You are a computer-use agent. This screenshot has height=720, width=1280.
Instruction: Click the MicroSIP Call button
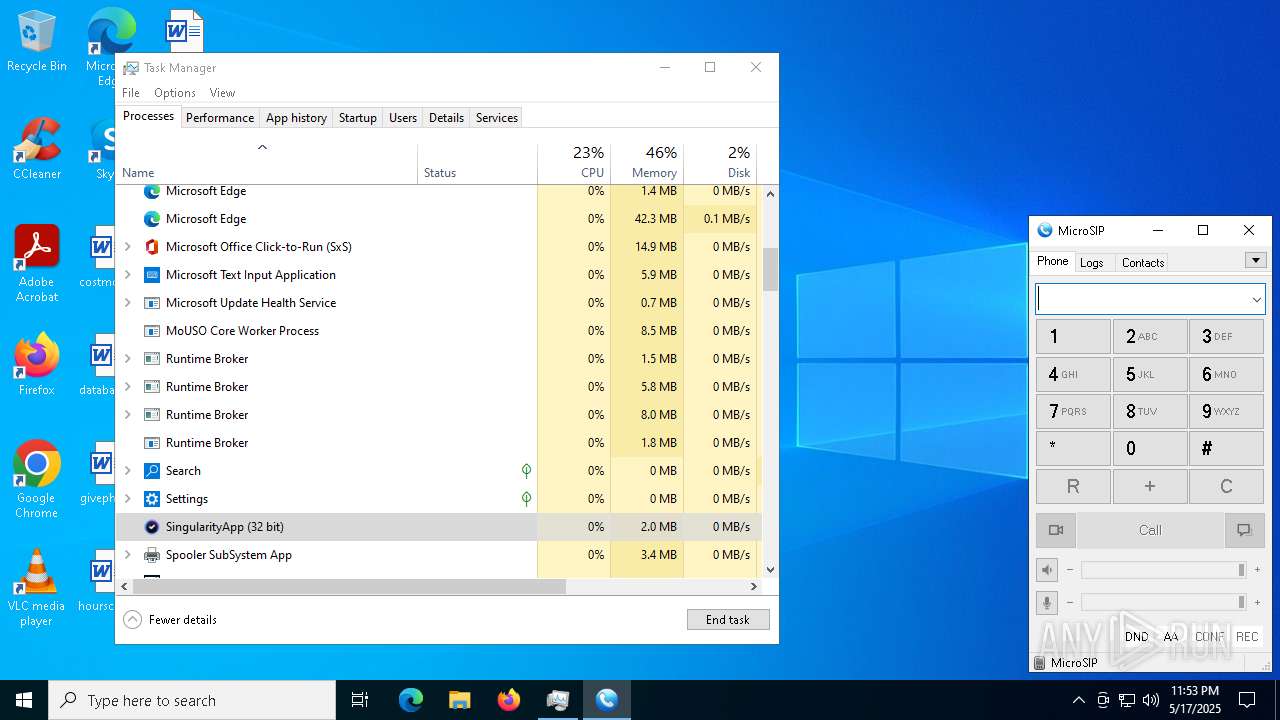tap(1150, 530)
